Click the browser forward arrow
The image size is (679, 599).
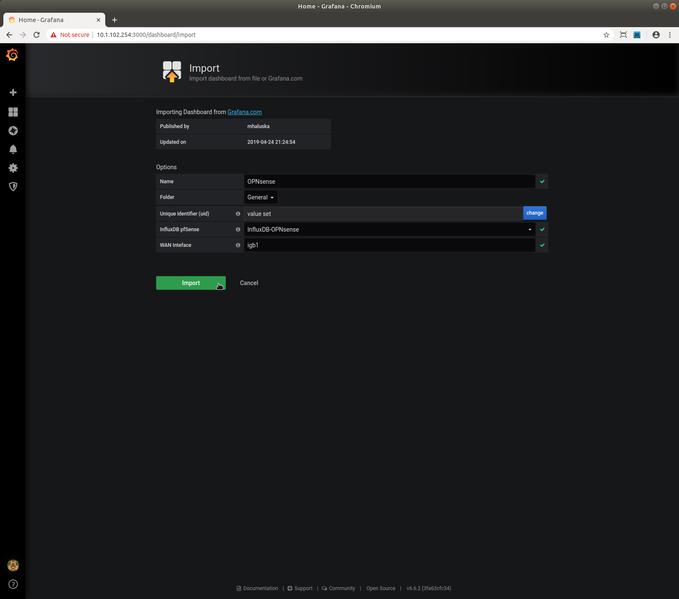pyautogui.click(x=23, y=35)
